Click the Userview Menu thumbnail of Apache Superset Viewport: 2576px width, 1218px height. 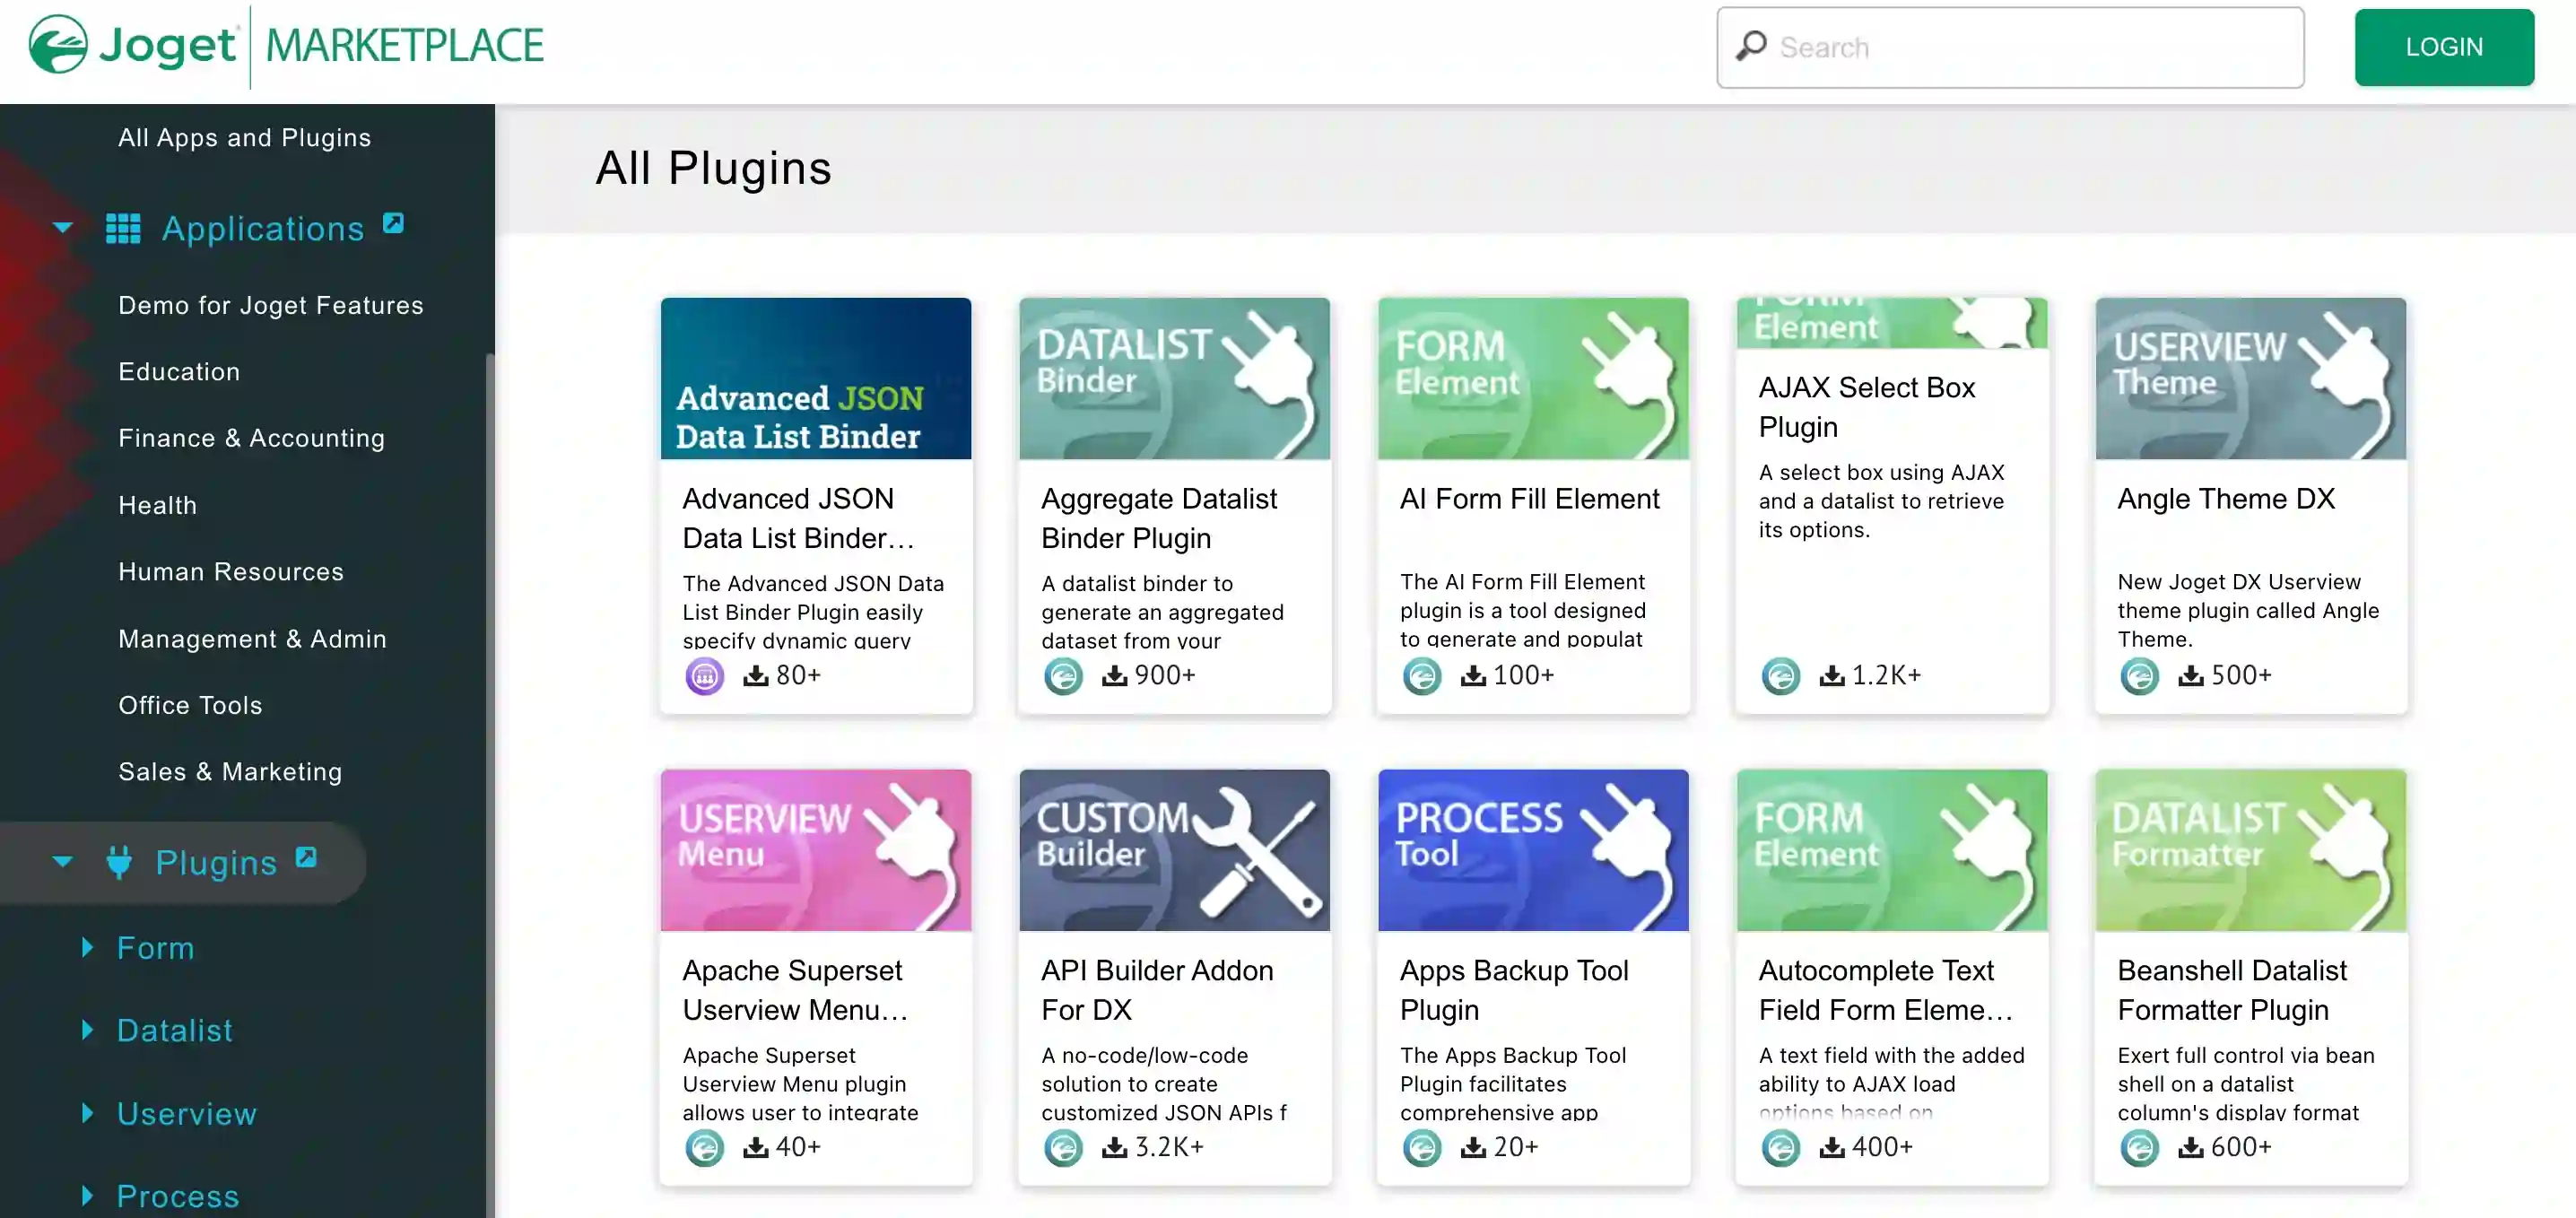click(x=815, y=850)
